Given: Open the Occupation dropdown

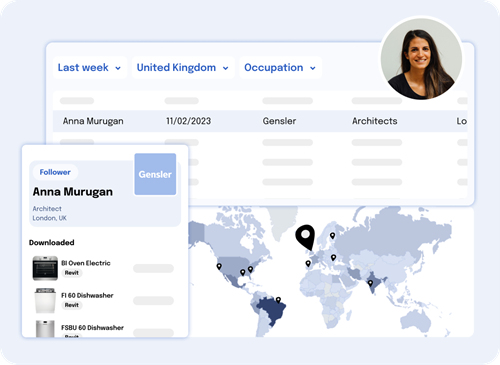Looking at the screenshot, I should tap(280, 68).
